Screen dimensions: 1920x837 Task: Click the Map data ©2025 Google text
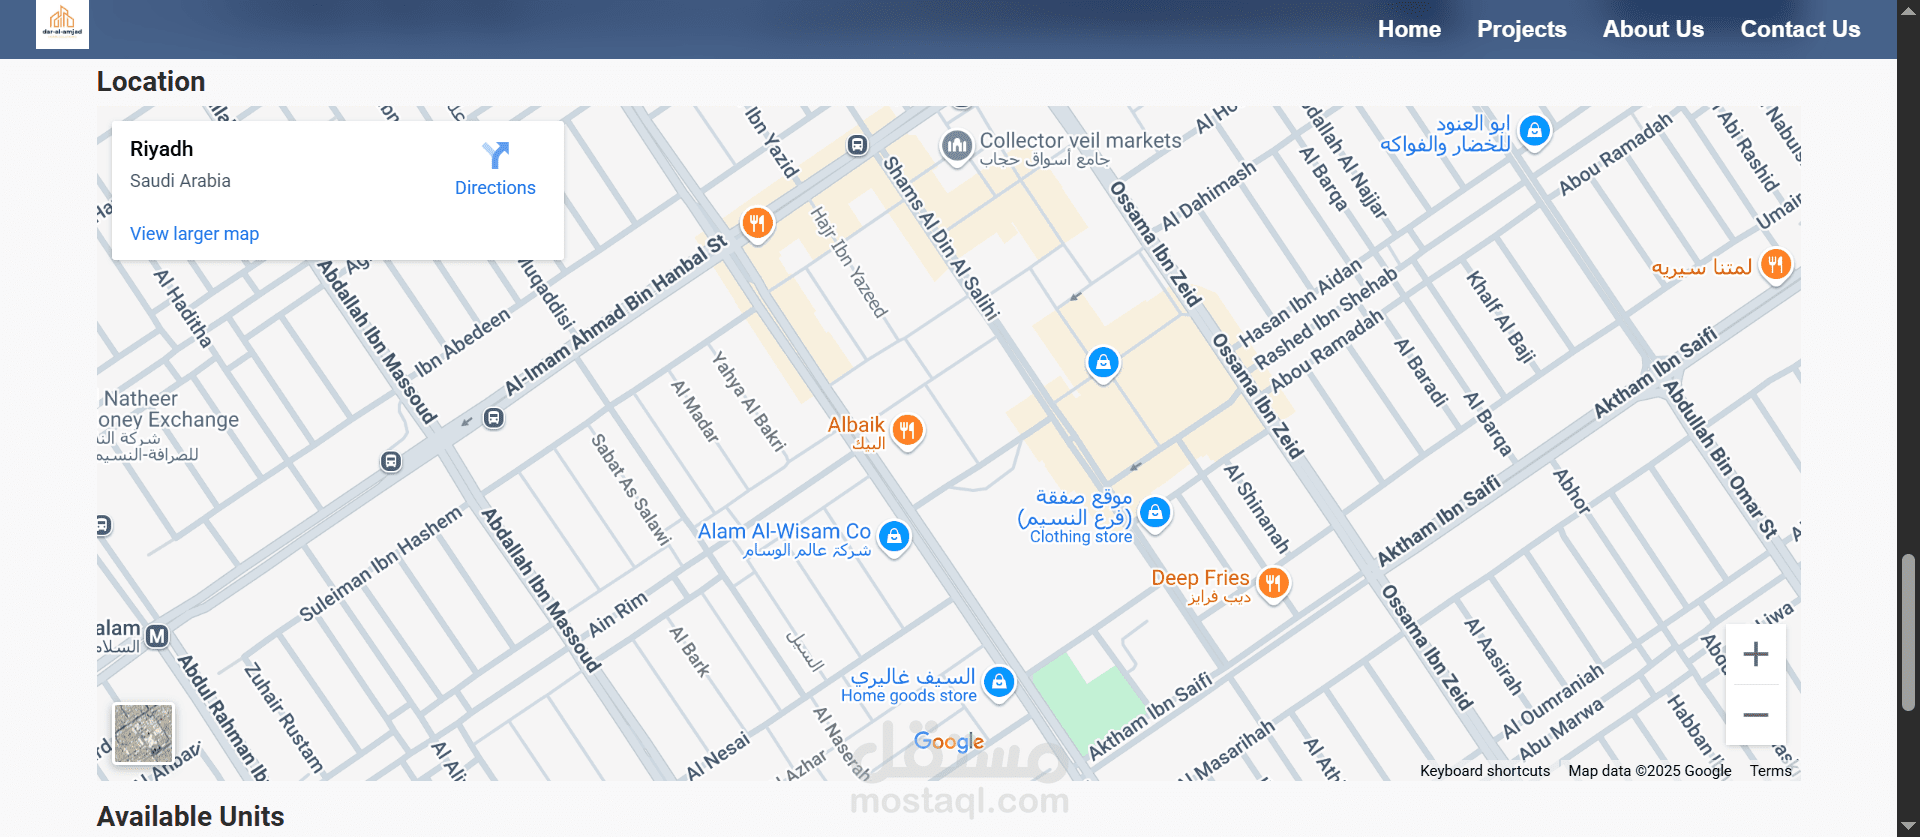coord(1649,771)
